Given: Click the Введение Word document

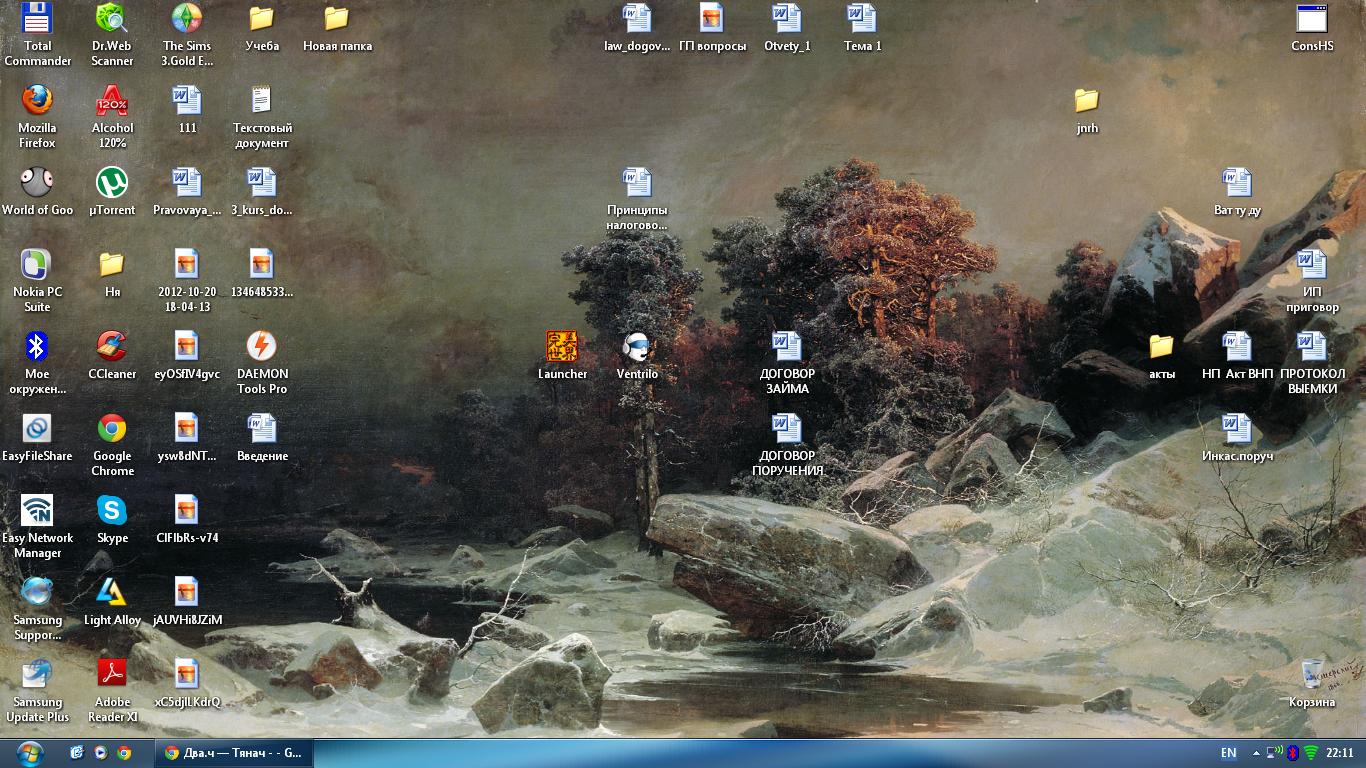Looking at the screenshot, I should pos(262,437).
